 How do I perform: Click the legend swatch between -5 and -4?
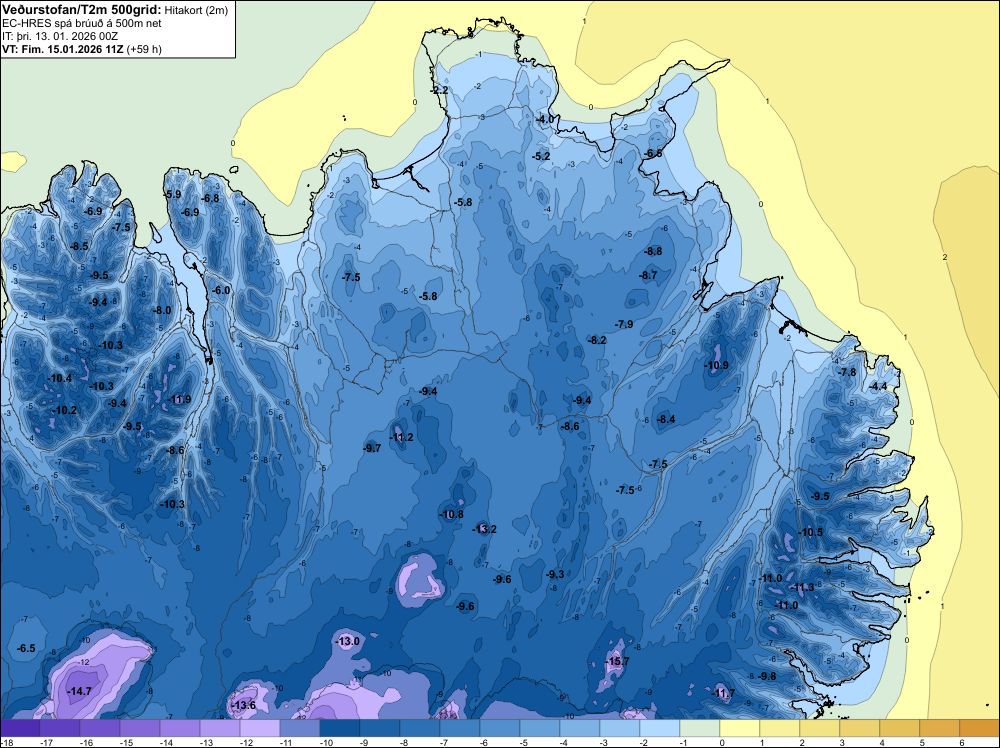click(x=540, y=728)
